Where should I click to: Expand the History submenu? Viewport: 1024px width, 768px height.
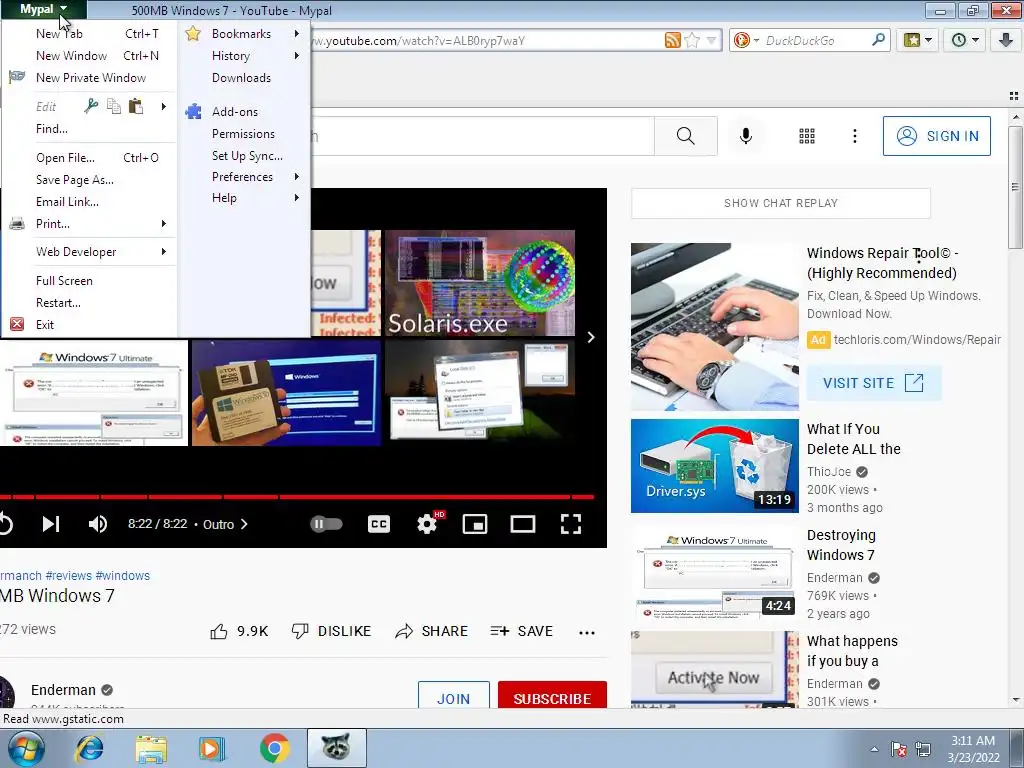click(x=244, y=56)
